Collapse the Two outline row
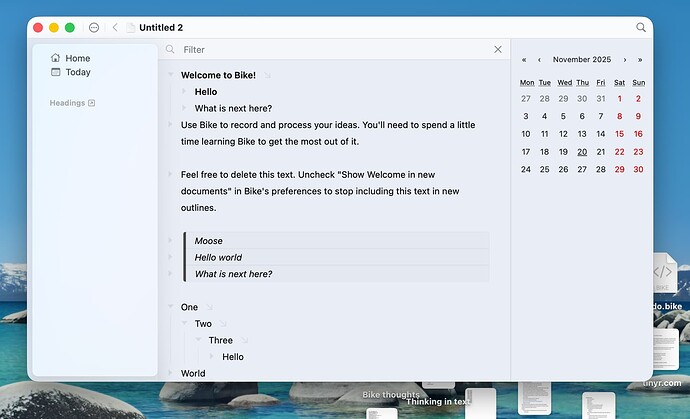Screen dimensions: 690x419 185,324
